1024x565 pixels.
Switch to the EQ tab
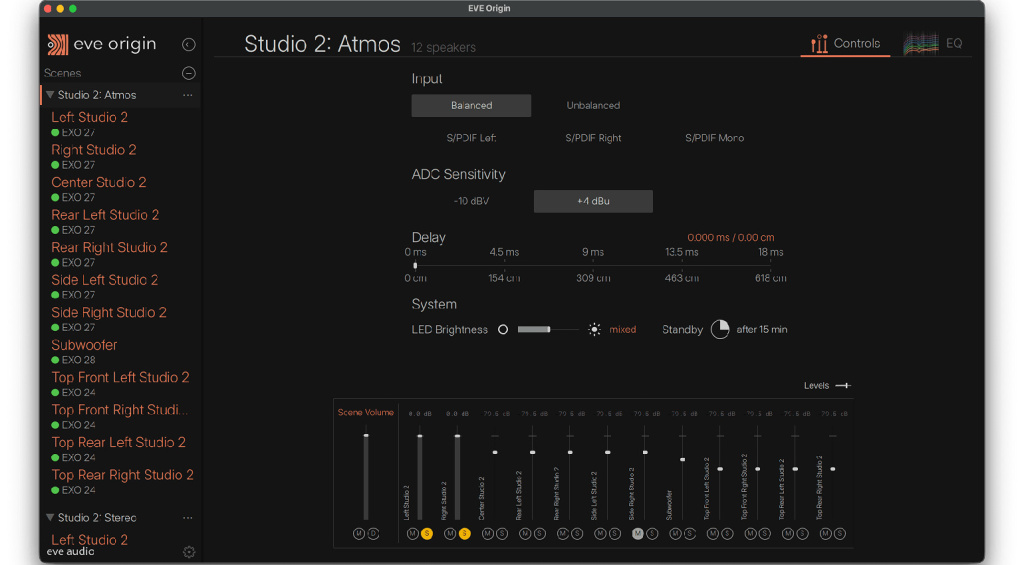tap(933, 44)
